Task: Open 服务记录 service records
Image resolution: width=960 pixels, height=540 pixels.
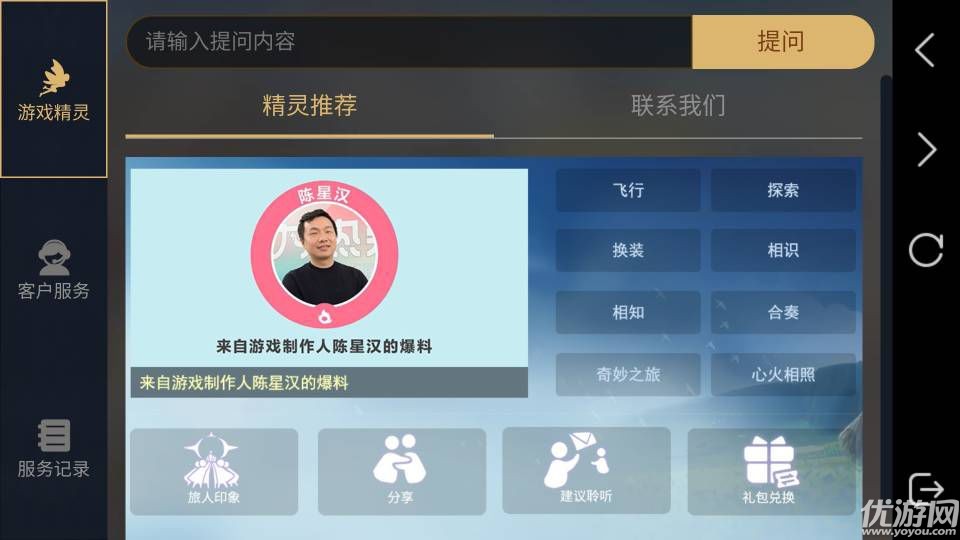Action: click(54, 449)
